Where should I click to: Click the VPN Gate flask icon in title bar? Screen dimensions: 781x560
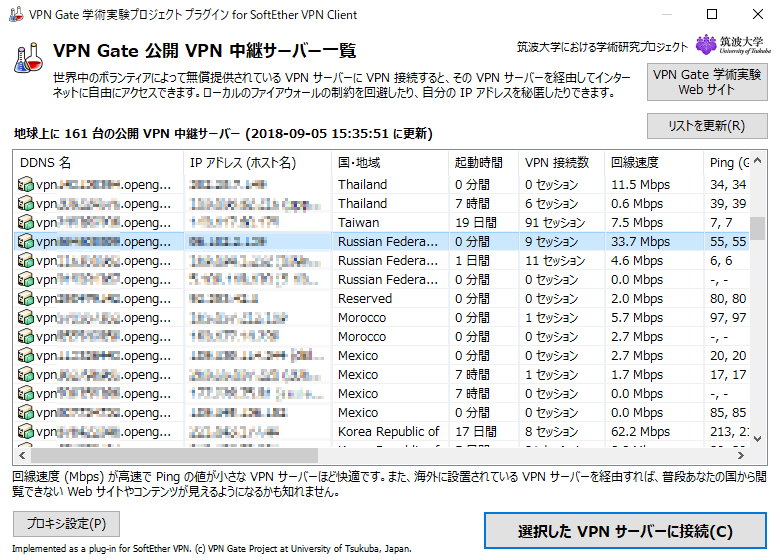pos(16,14)
